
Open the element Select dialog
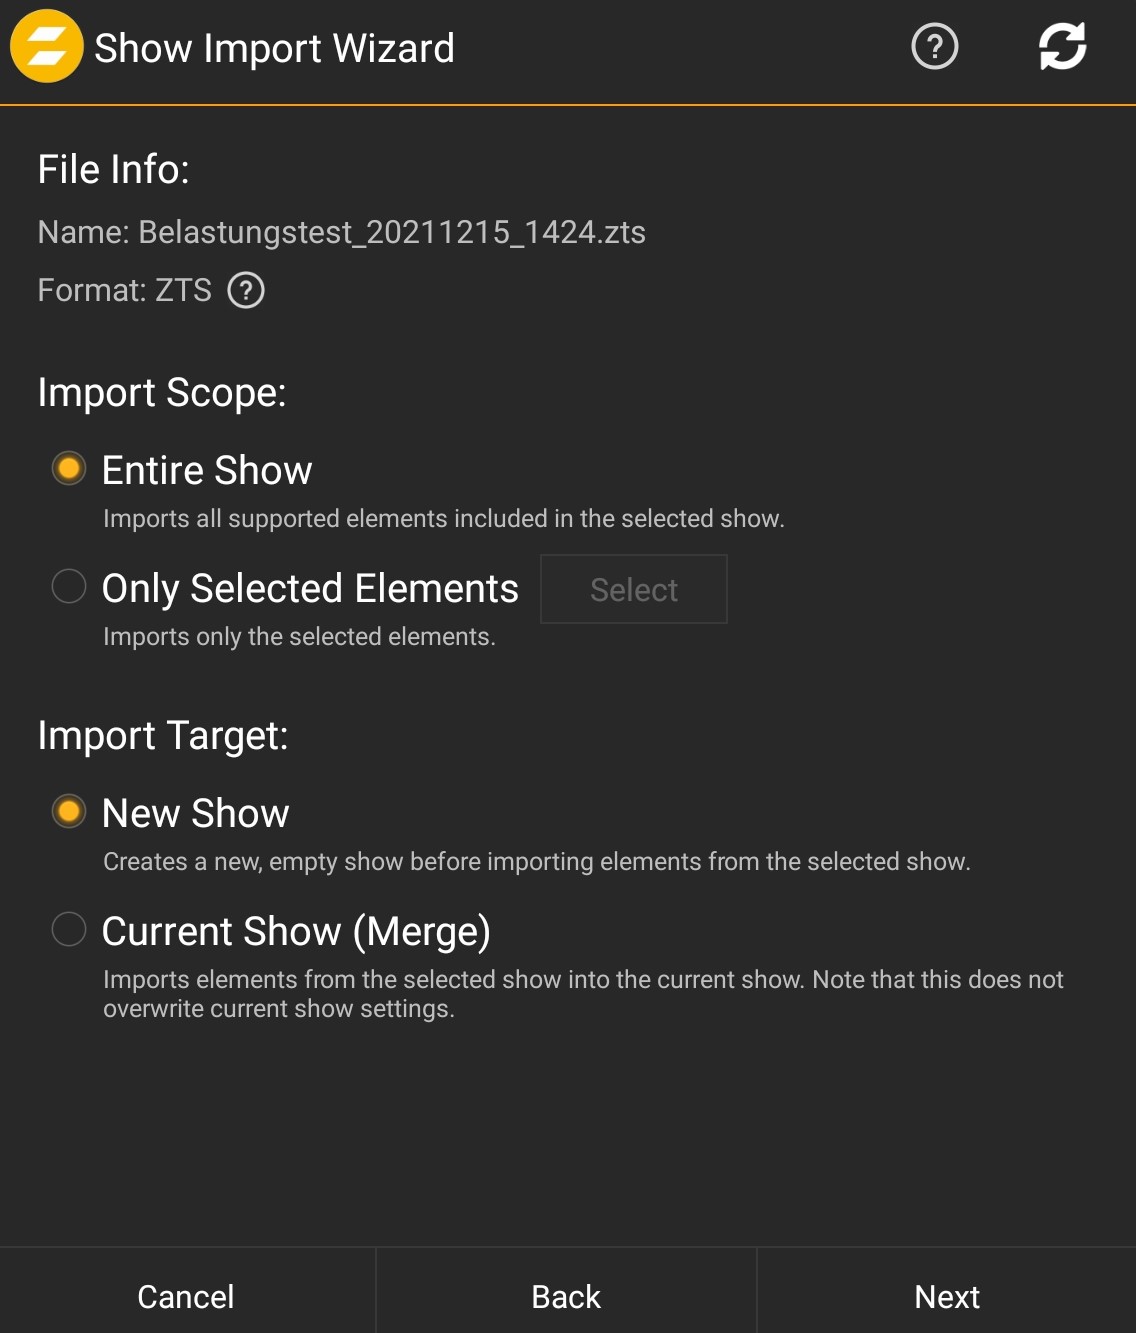point(633,589)
